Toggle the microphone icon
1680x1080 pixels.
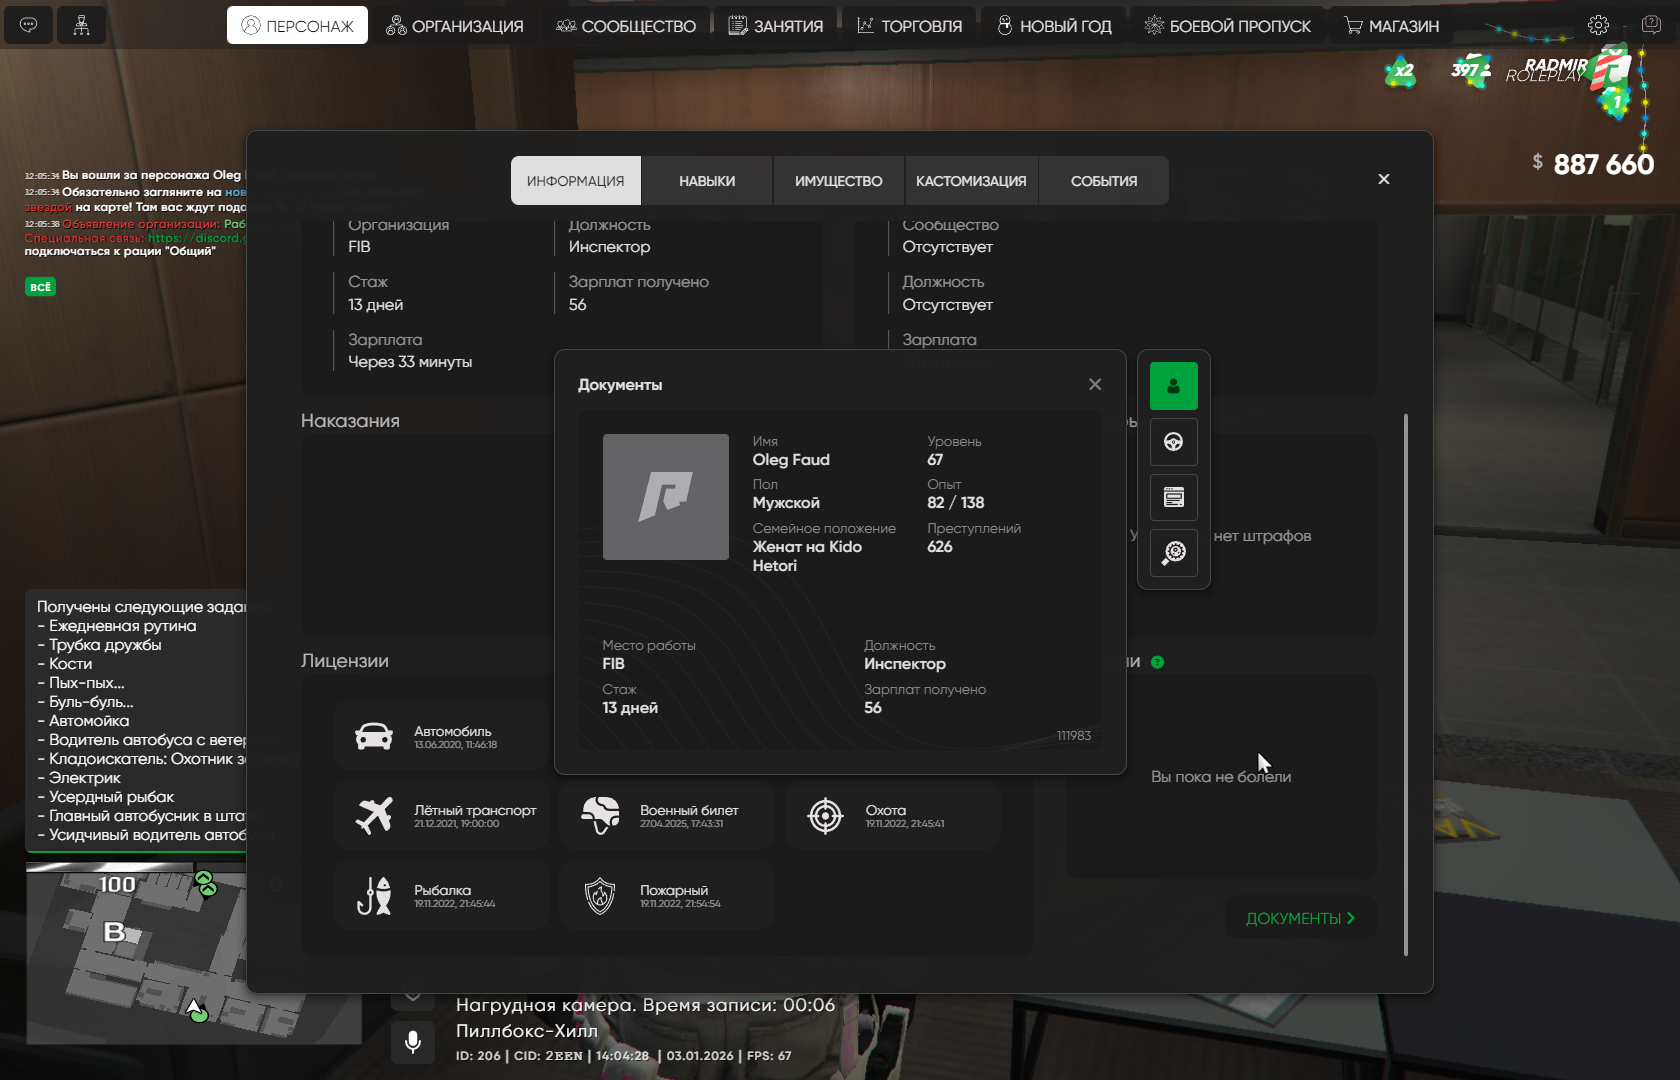point(412,1042)
